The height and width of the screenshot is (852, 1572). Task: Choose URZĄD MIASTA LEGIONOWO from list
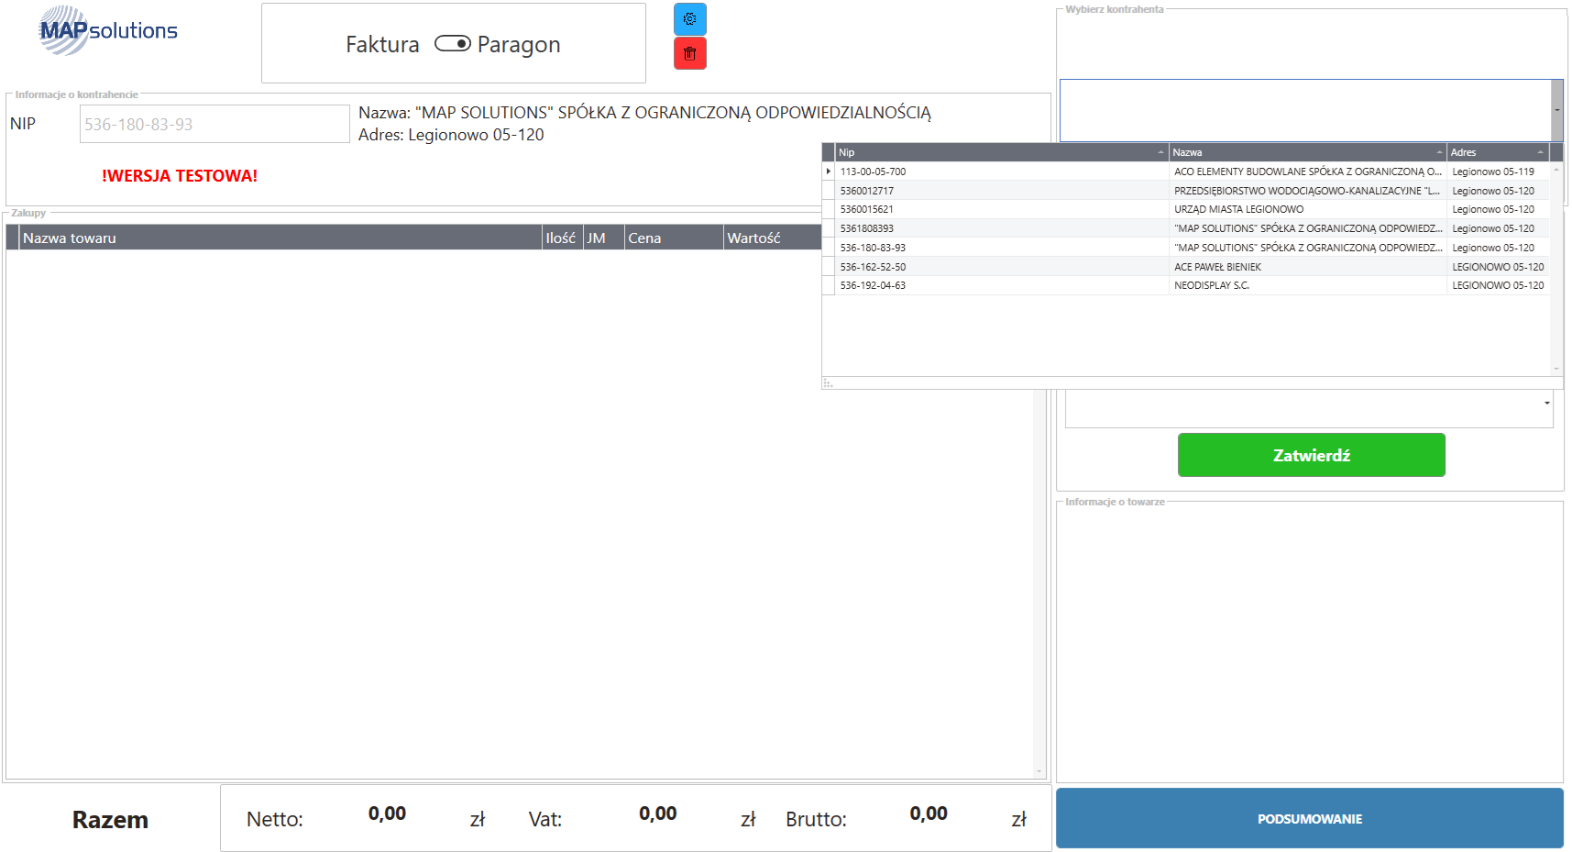click(1238, 210)
